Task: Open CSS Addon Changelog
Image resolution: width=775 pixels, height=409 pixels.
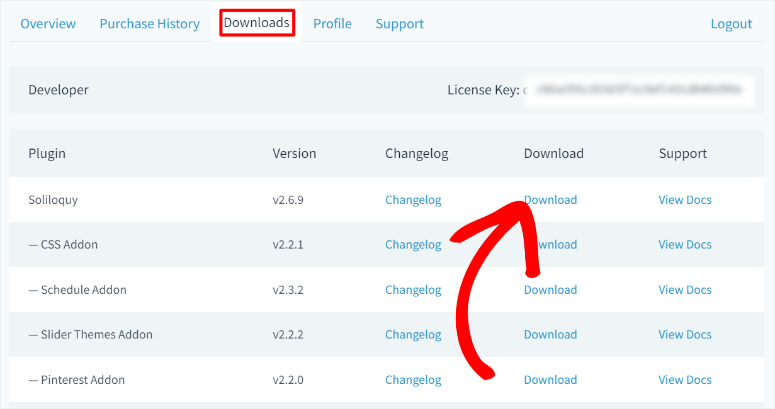Action: click(413, 244)
